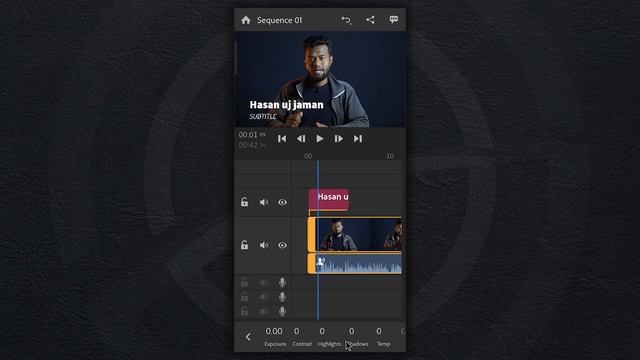The image size is (640, 360).
Task: Toggle lock on the main video track
Action: [244, 245]
